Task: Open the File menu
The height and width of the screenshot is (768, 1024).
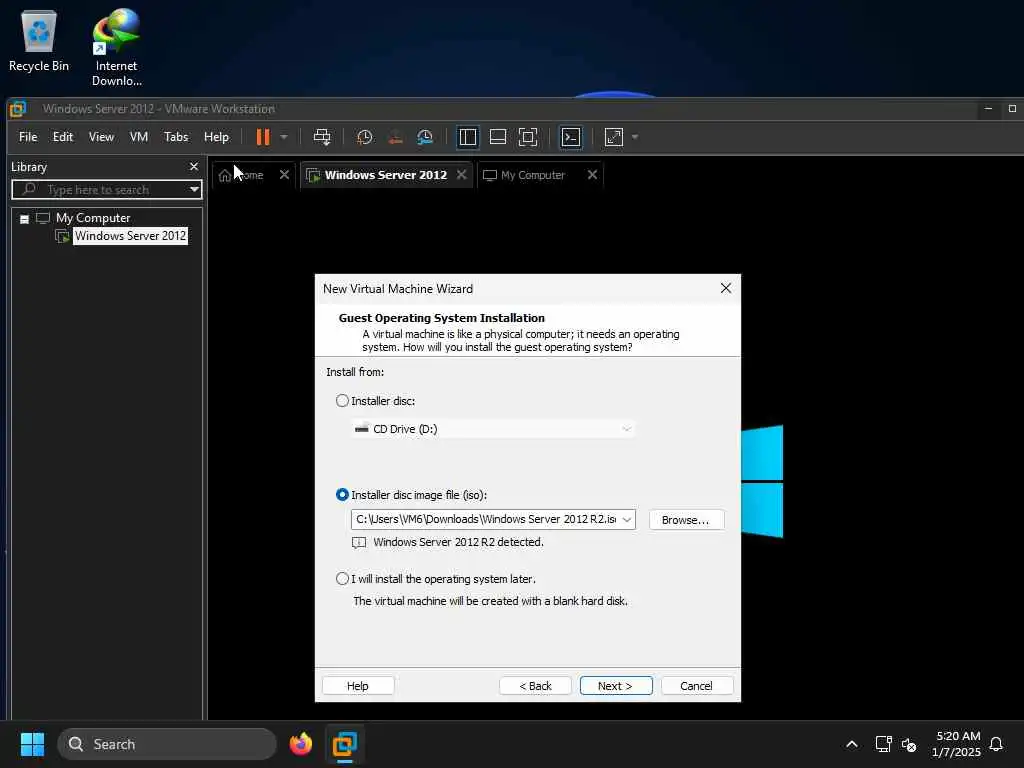Action: click(x=28, y=137)
